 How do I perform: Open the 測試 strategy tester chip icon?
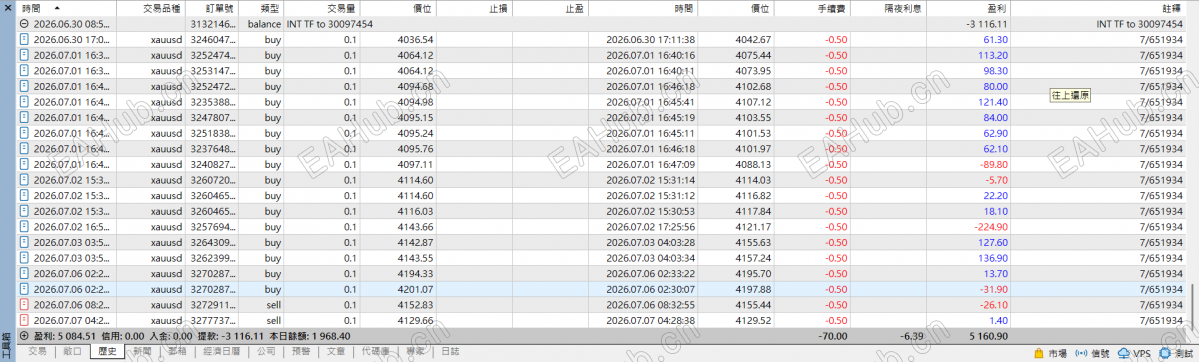[1165, 354]
